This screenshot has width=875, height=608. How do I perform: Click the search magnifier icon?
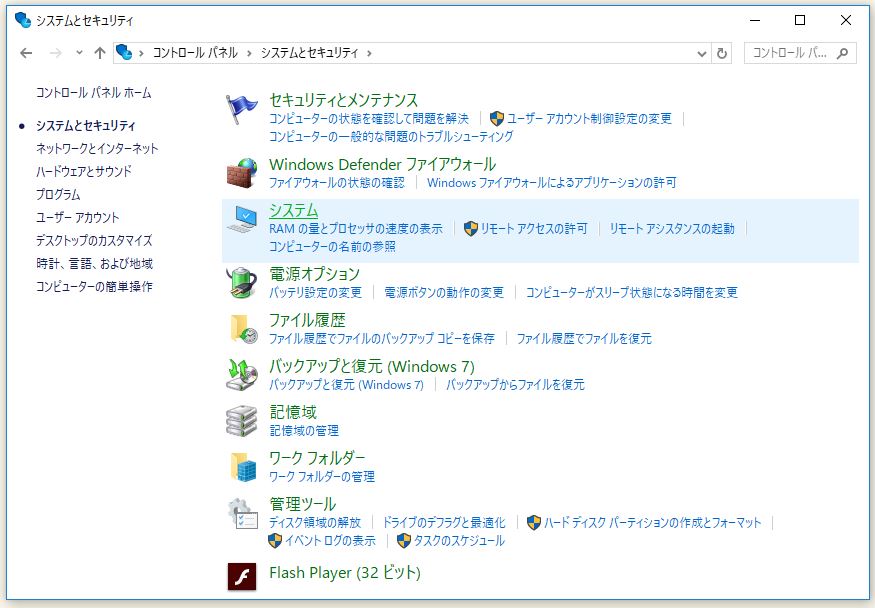pyautogui.click(x=843, y=53)
